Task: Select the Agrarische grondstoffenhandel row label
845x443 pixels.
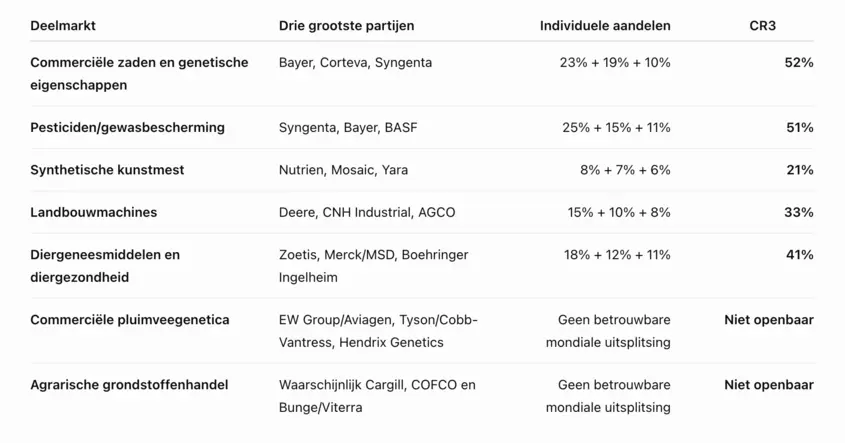Action: coord(129,385)
